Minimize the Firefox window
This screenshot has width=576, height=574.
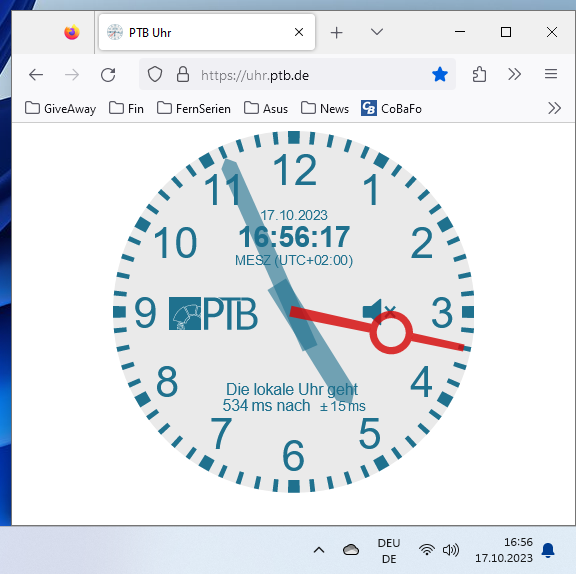[x=460, y=32]
